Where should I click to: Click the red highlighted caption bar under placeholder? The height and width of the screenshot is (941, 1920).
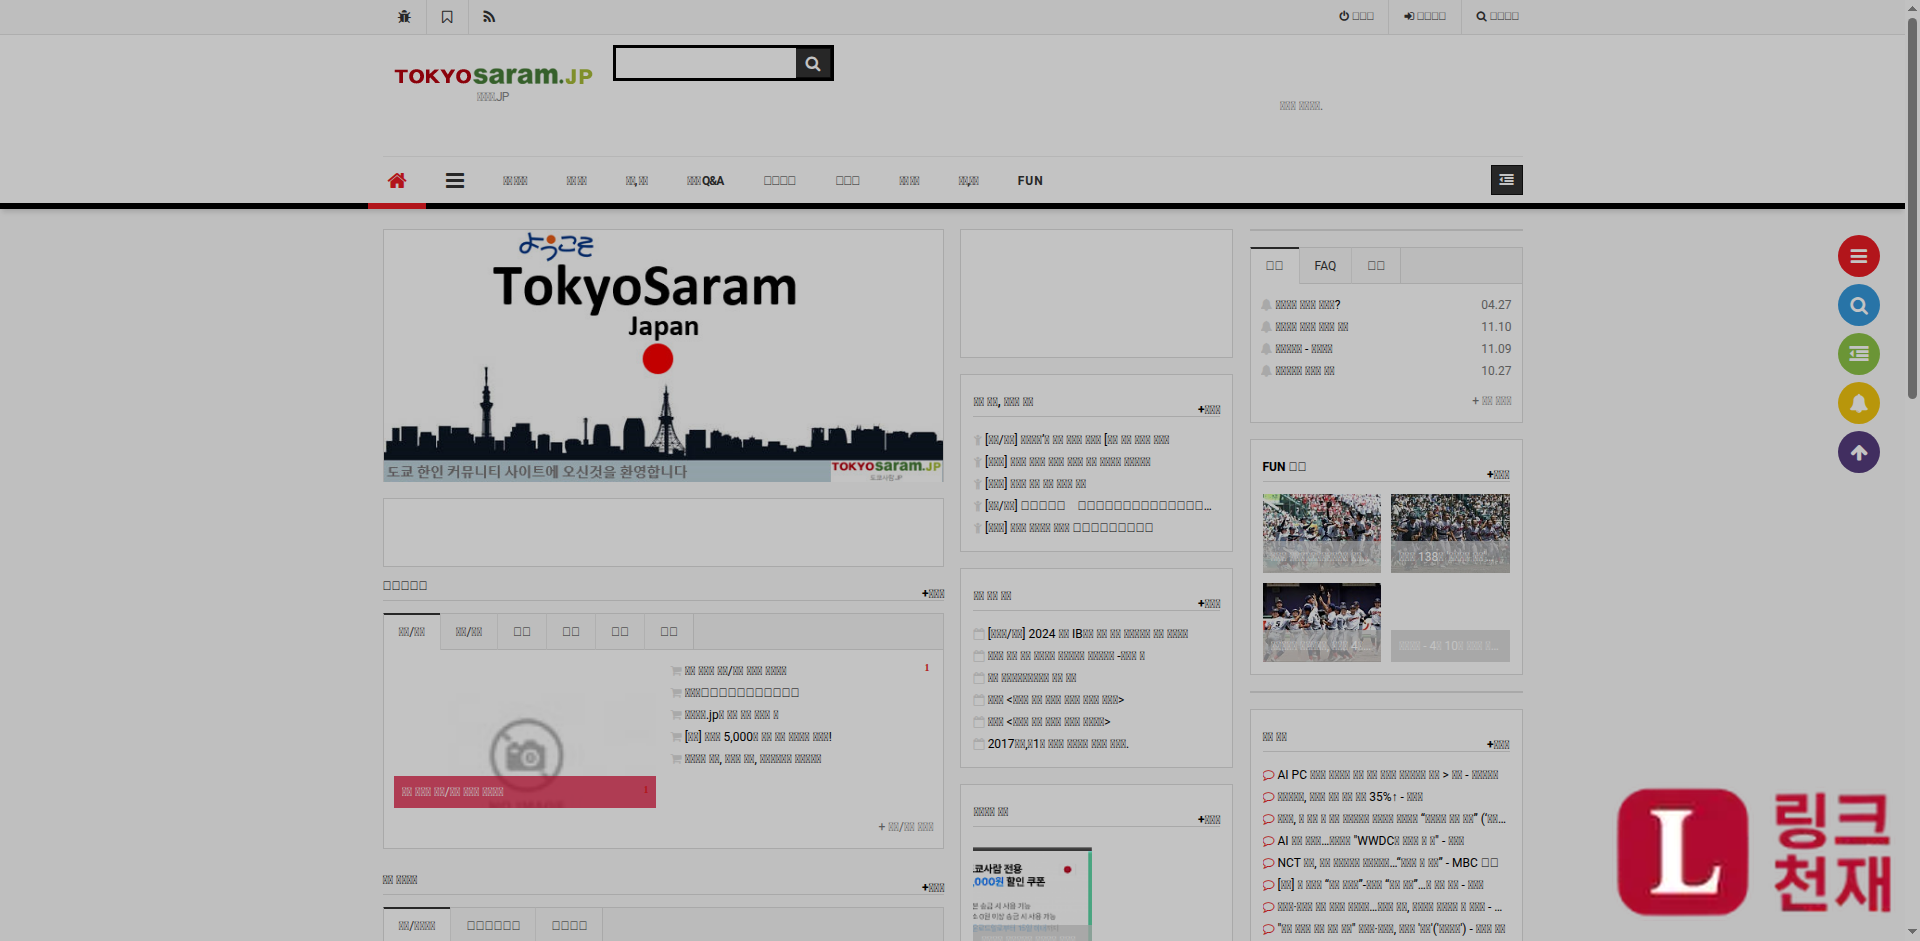pyautogui.click(x=525, y=792)
